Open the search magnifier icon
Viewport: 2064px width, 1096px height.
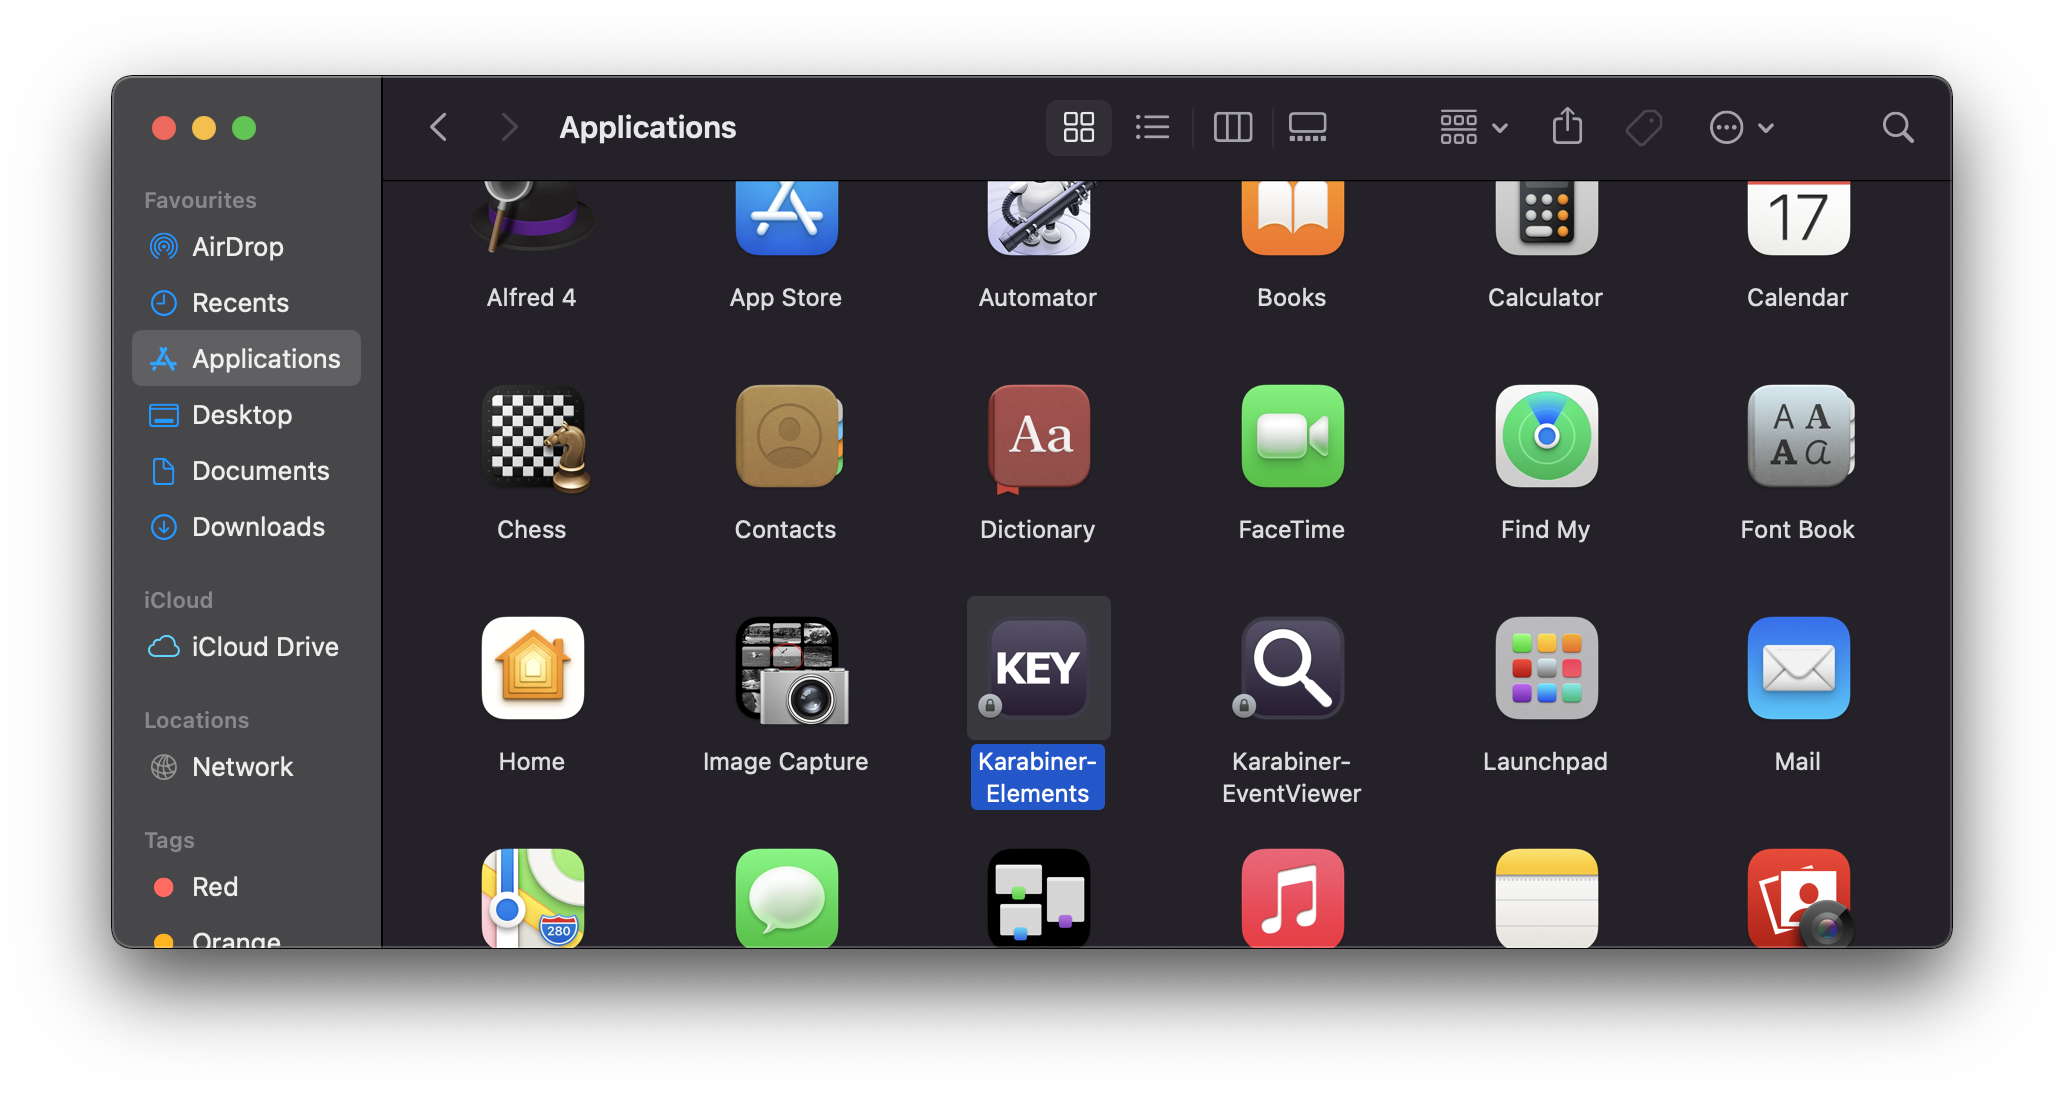point(1897,127)
